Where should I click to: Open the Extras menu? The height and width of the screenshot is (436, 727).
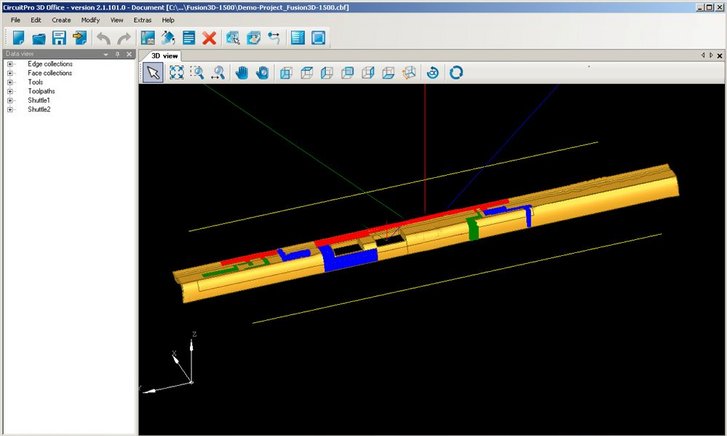click(x=143, y=20)
